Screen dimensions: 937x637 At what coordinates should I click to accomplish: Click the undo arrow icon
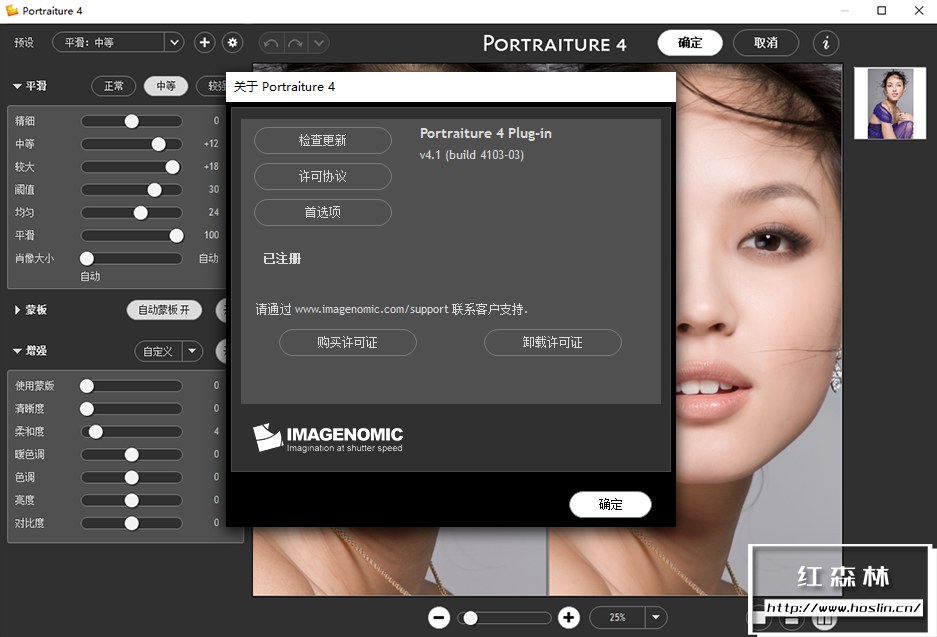(271, 43)
